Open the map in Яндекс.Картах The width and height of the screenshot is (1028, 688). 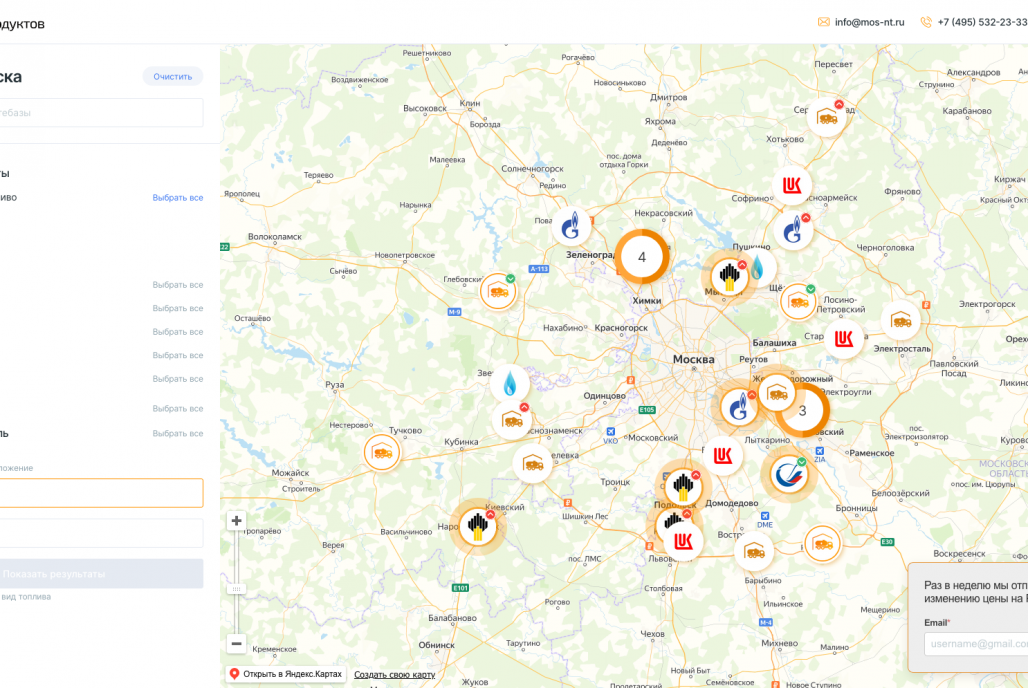click(x=286, y=674)
